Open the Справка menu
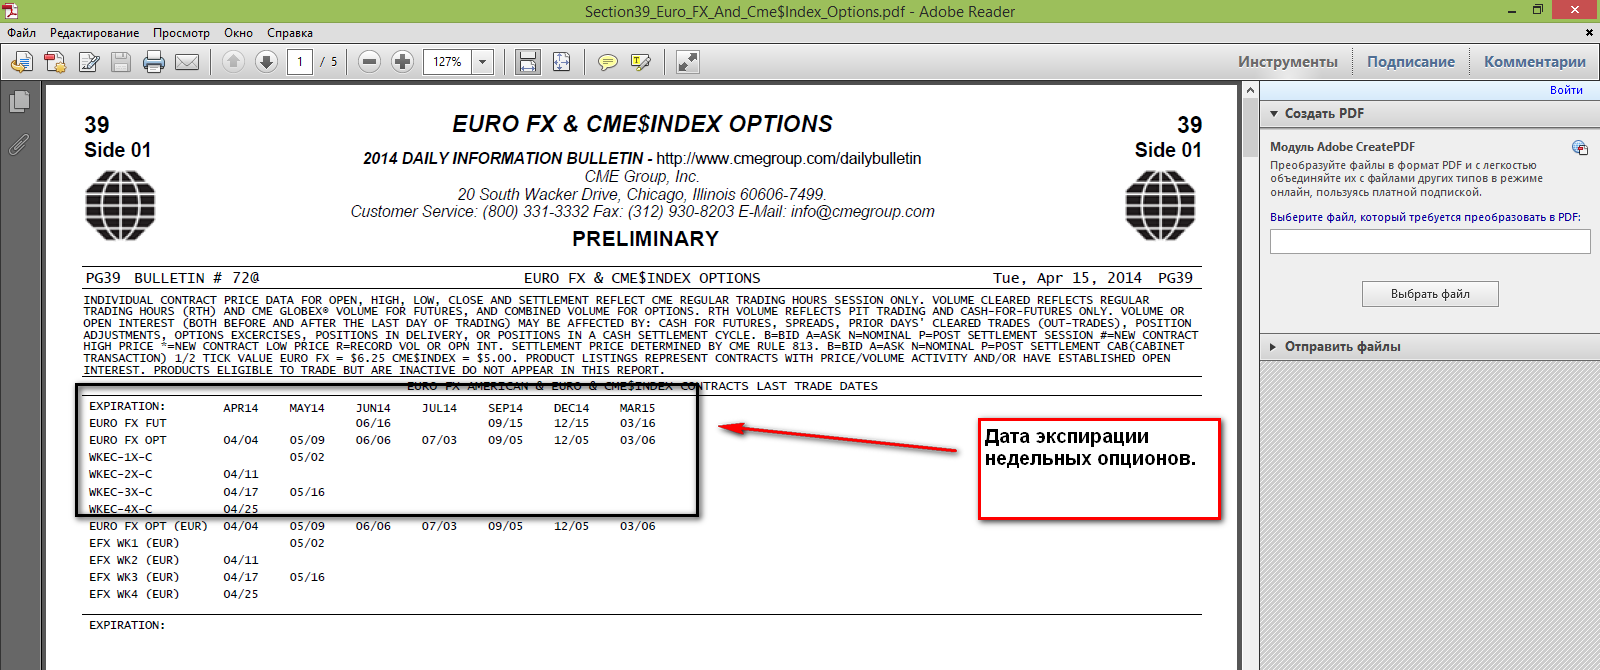Image resolution: width=1600 pixels, height=670 pixels. 290,33
